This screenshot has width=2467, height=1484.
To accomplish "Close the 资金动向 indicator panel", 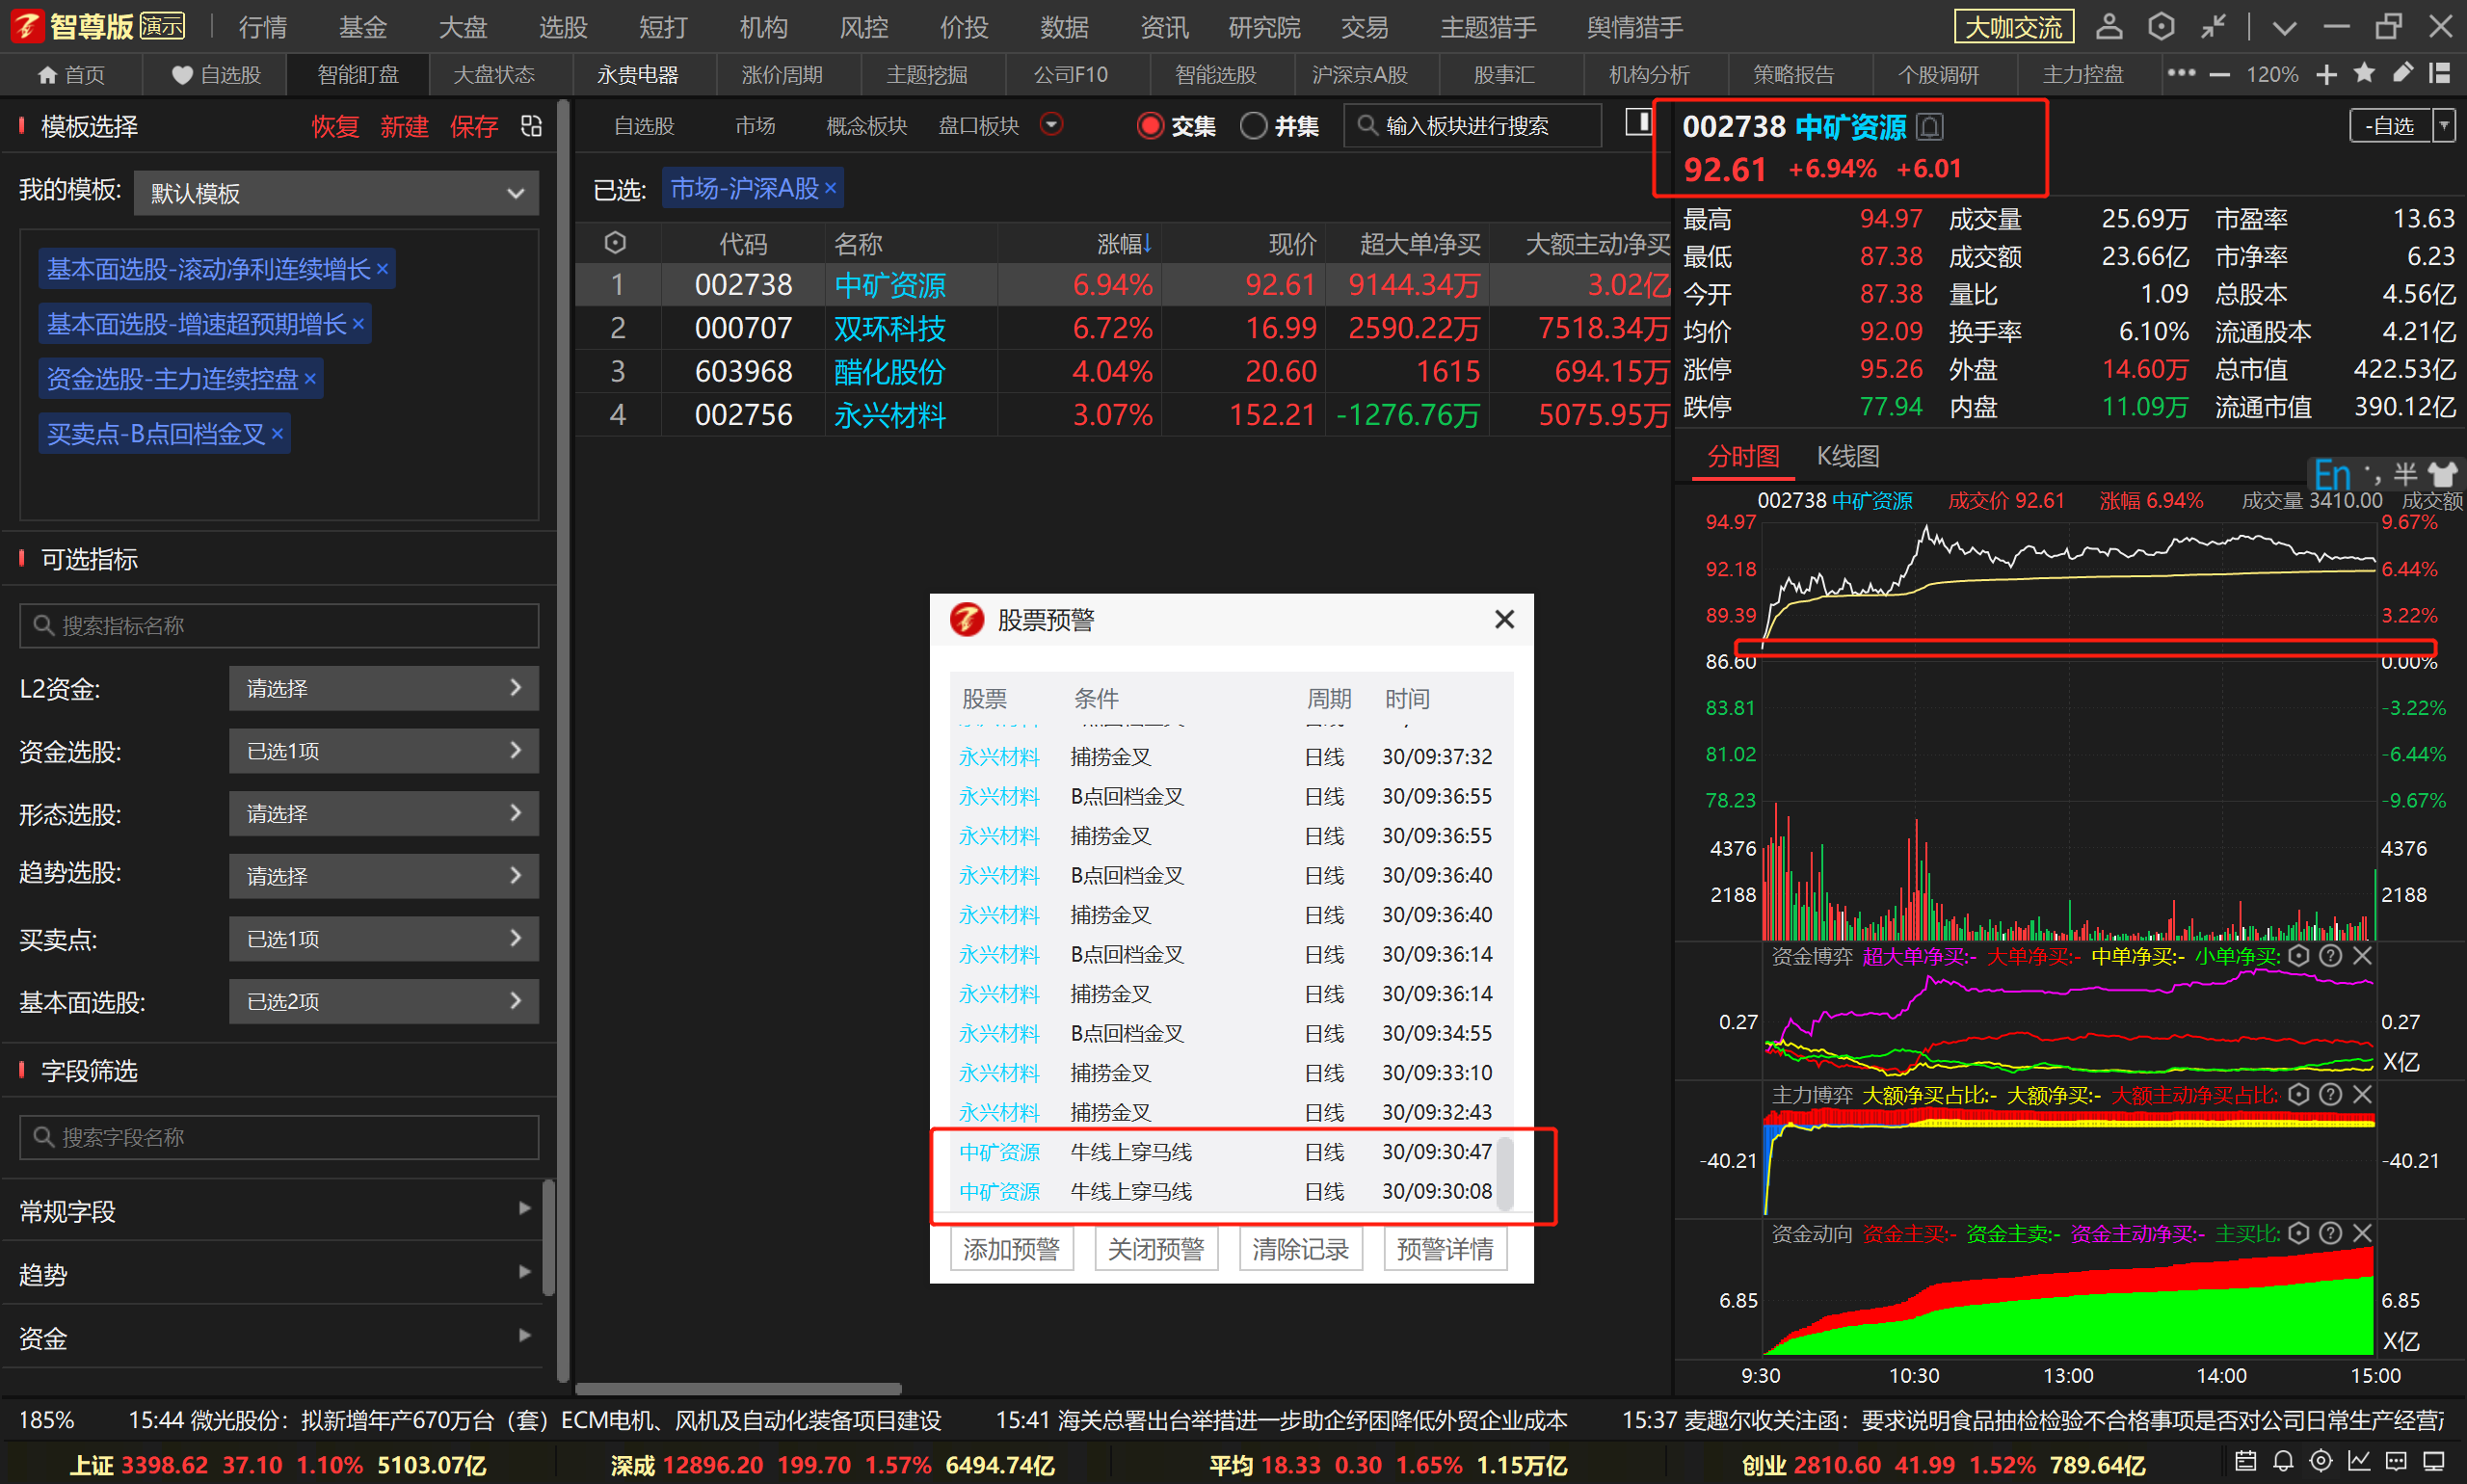I will pyautogui.click(x=2362, y=1234).
